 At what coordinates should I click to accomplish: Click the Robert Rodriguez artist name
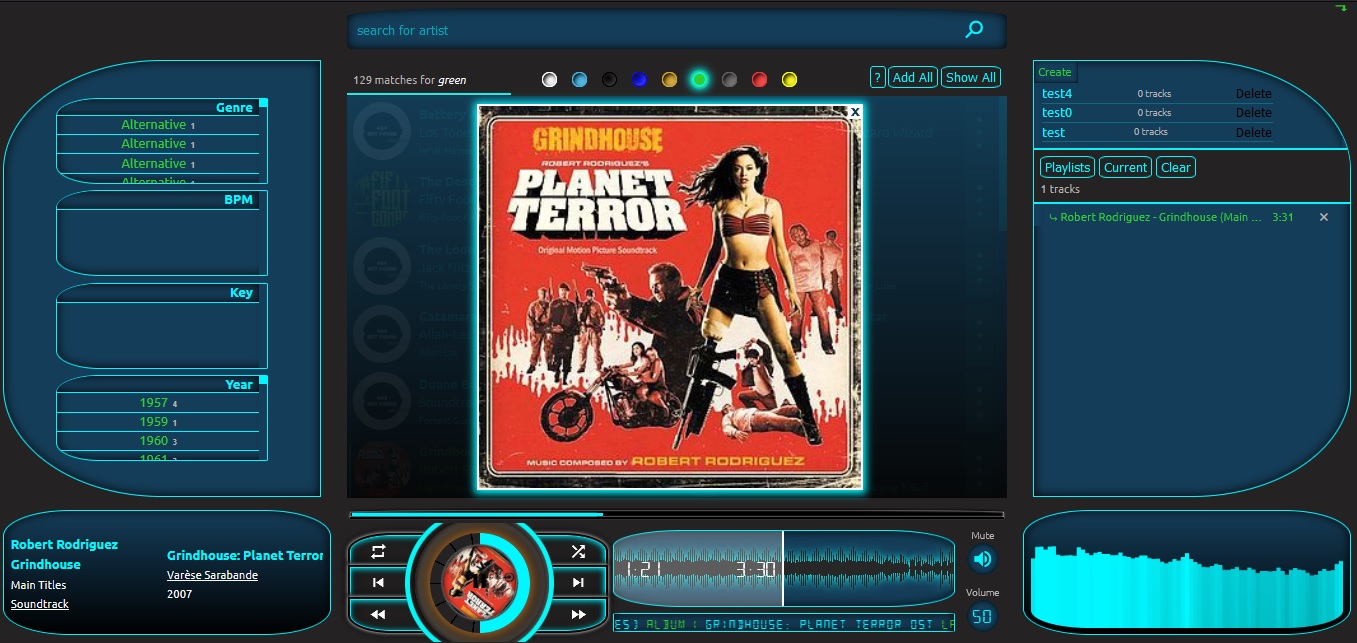[x=64, y=545]
